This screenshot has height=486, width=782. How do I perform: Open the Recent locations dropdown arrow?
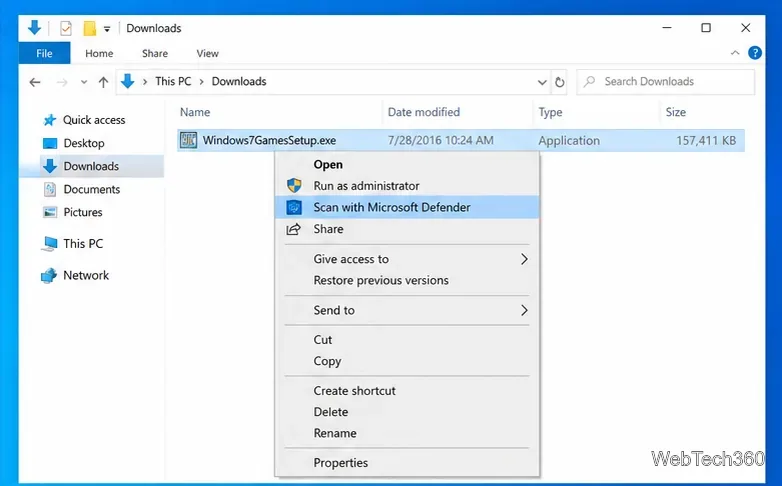pyautogui.click(x=84, y=82)
